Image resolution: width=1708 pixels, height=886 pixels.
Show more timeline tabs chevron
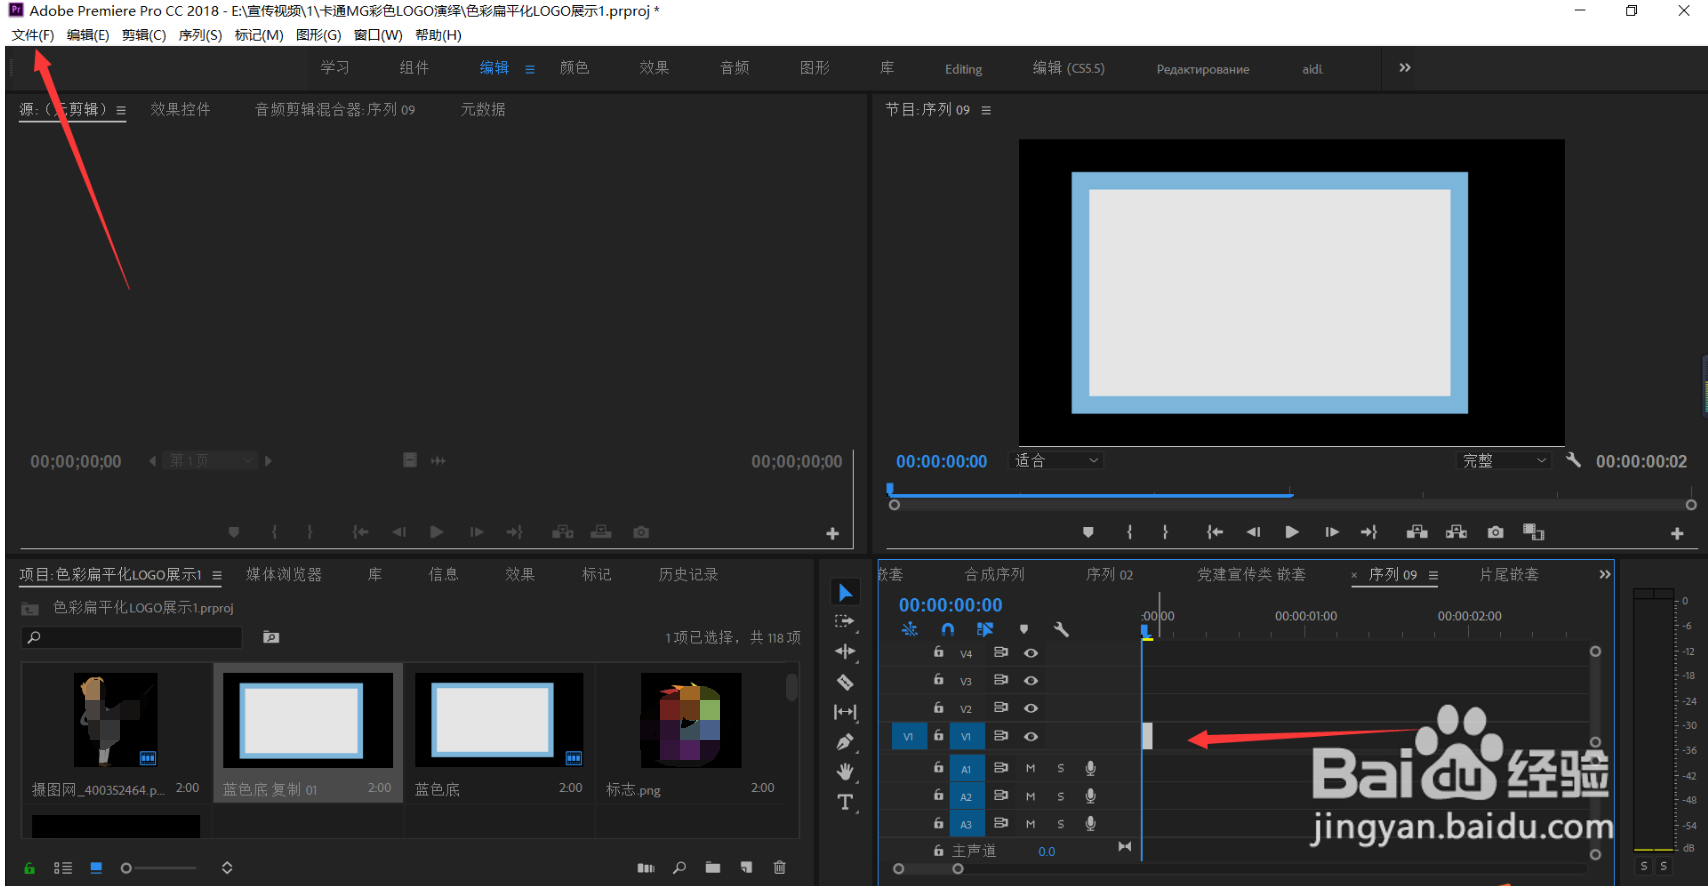tap(1605, 574)
